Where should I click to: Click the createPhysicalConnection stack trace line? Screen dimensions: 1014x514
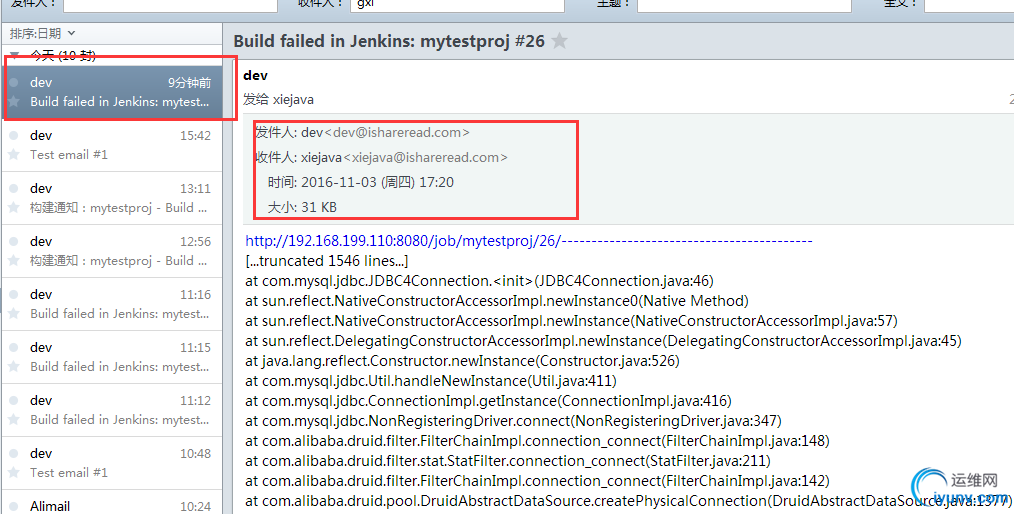click(x=629, y=501)
